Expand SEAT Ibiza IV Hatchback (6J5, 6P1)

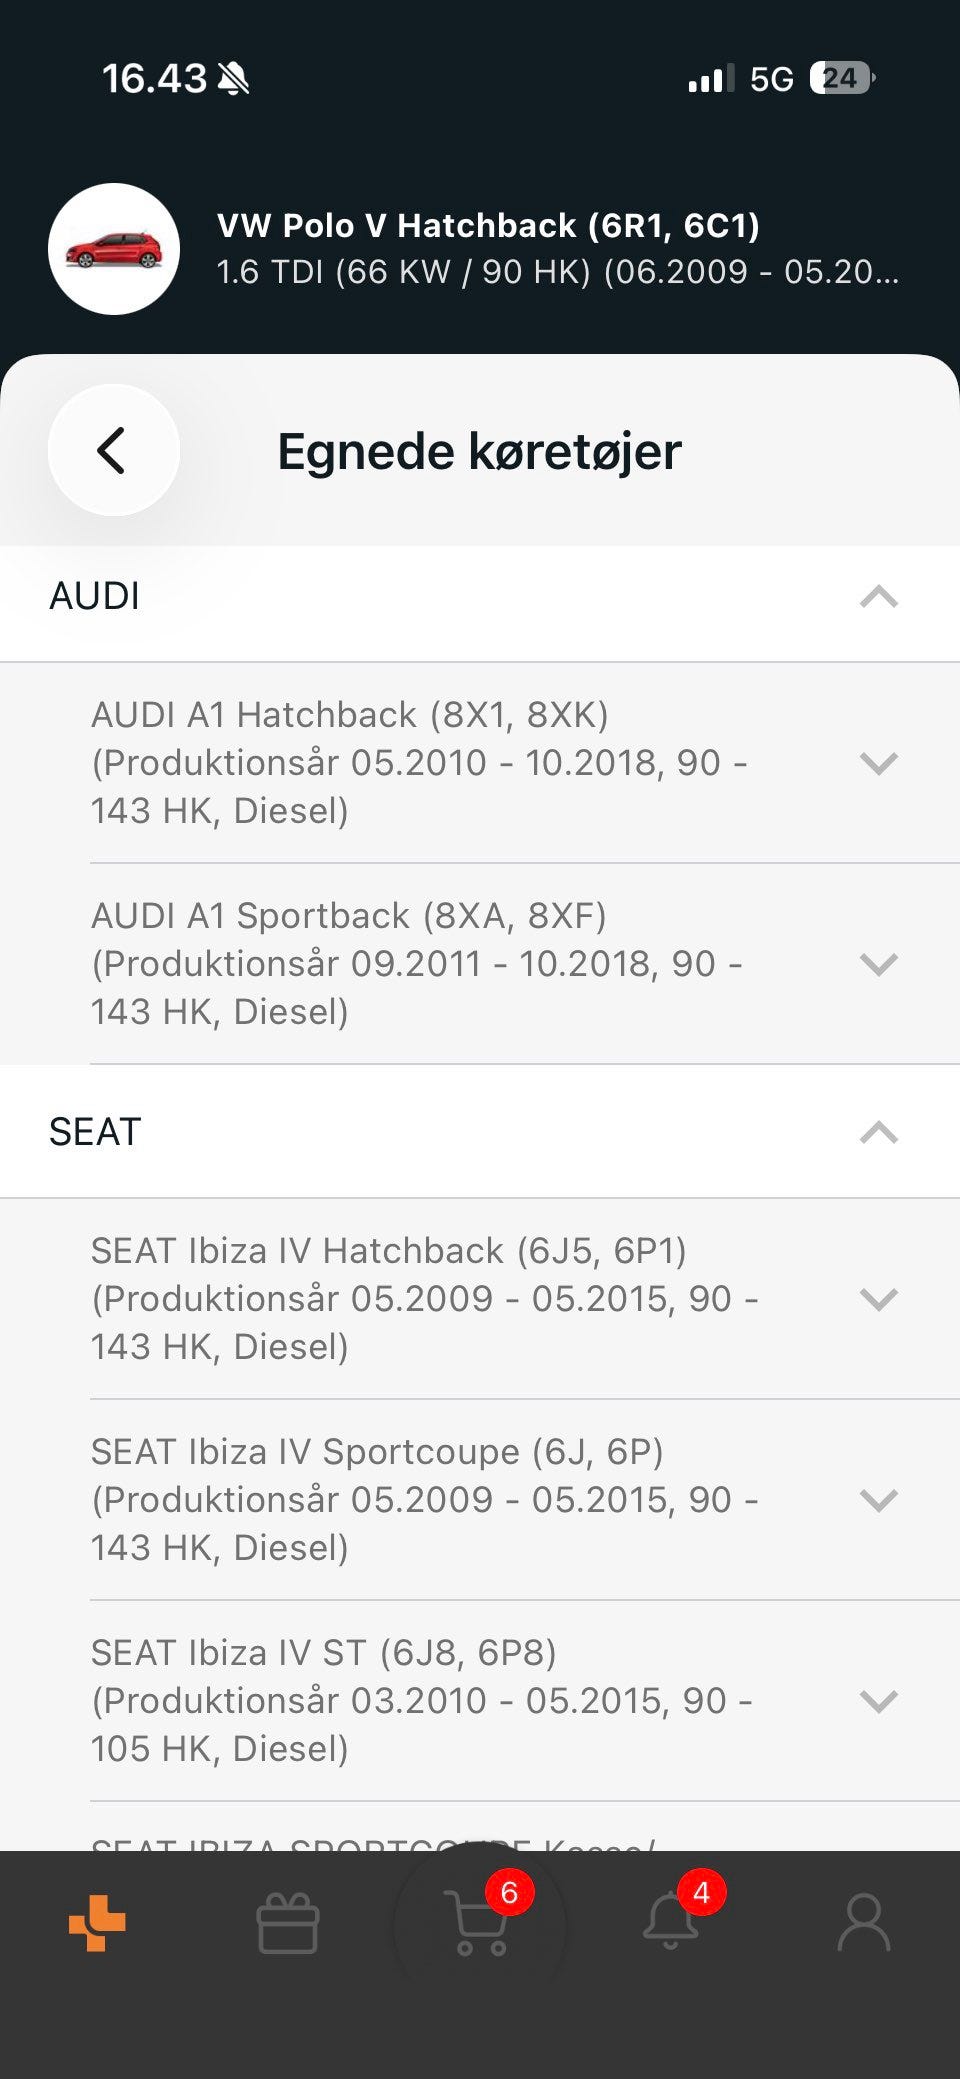[x=480, y=1299]
